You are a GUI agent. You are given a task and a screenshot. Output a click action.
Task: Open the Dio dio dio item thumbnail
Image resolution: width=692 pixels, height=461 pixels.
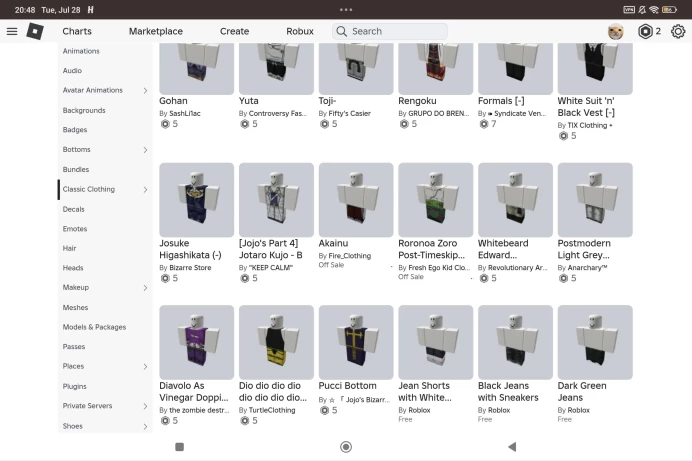point(276,342)
